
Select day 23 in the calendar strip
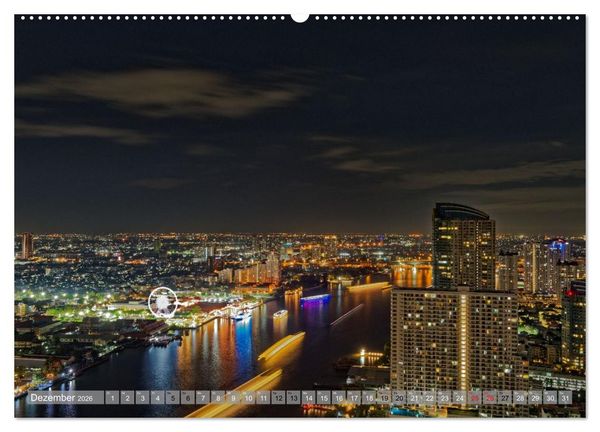coord(445,398)
